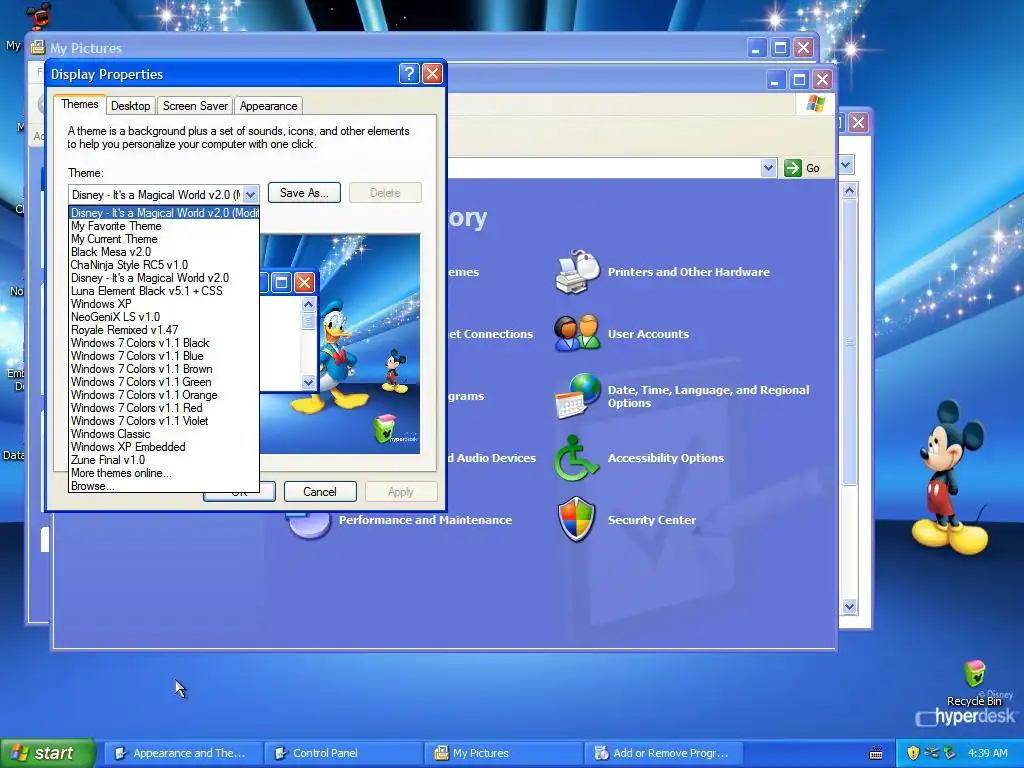Viewport: 1024px width, 768px height.
Task: Click the system clock showing 4:39 AM
Action: coord(987,753)
